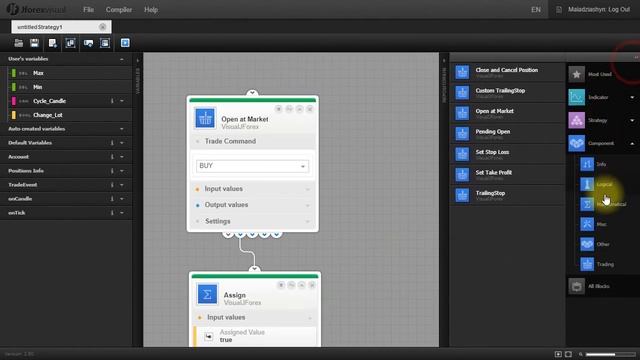Screen dimensions: 640x360
Task: Click the Open at Market block icon on canvas
Action: pos(205,118)
